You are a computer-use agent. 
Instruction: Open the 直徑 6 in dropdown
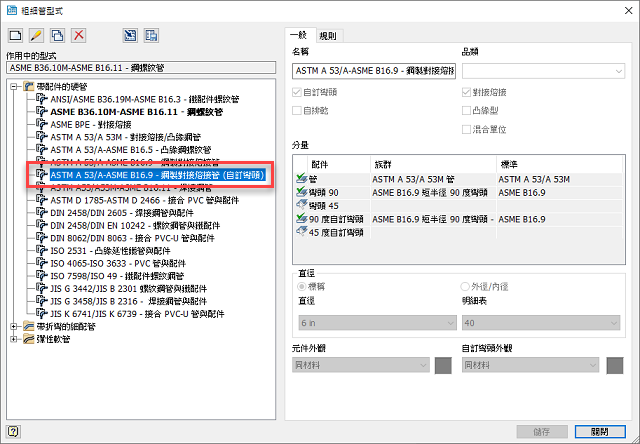(378, 323)
